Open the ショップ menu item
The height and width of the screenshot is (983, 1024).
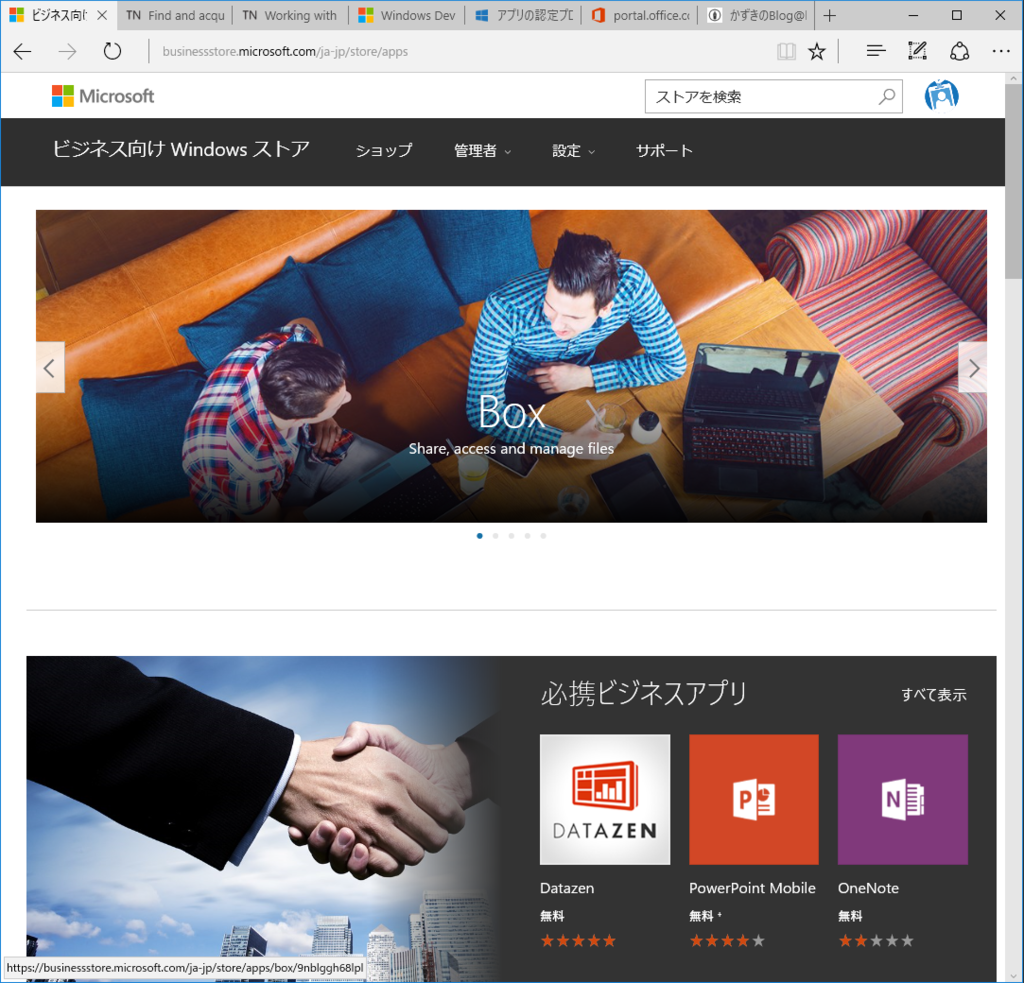coord(384,150)
